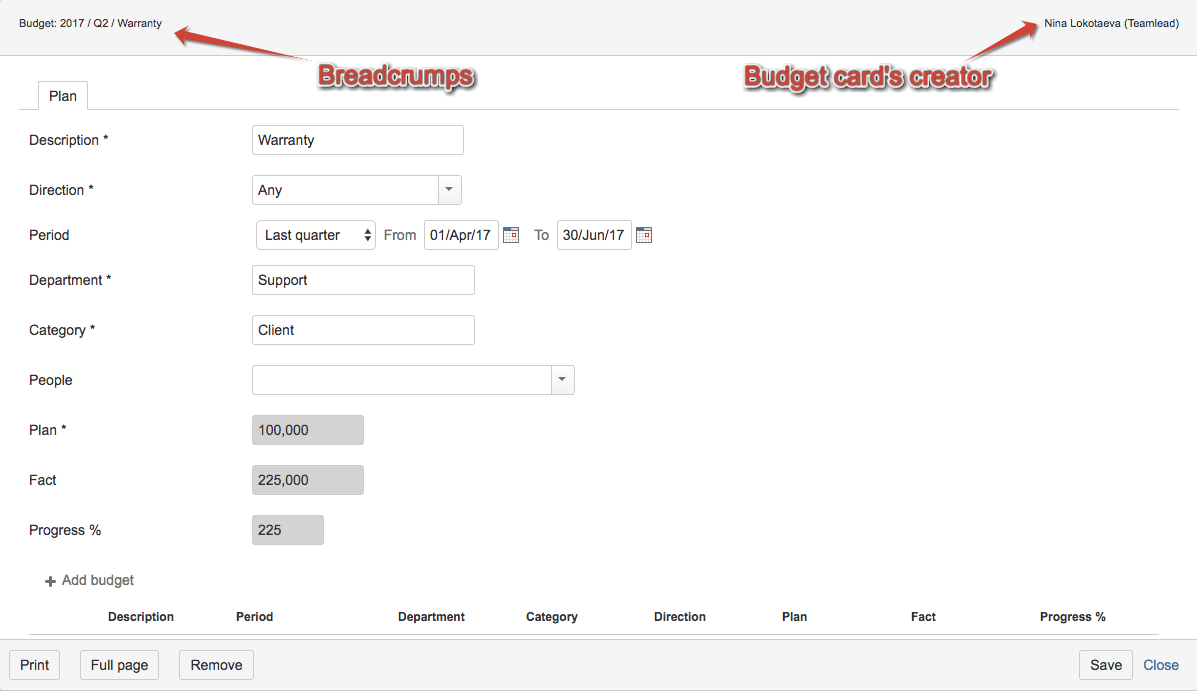
Task: Click the Department field showing Support
Action: click(363, 280)
